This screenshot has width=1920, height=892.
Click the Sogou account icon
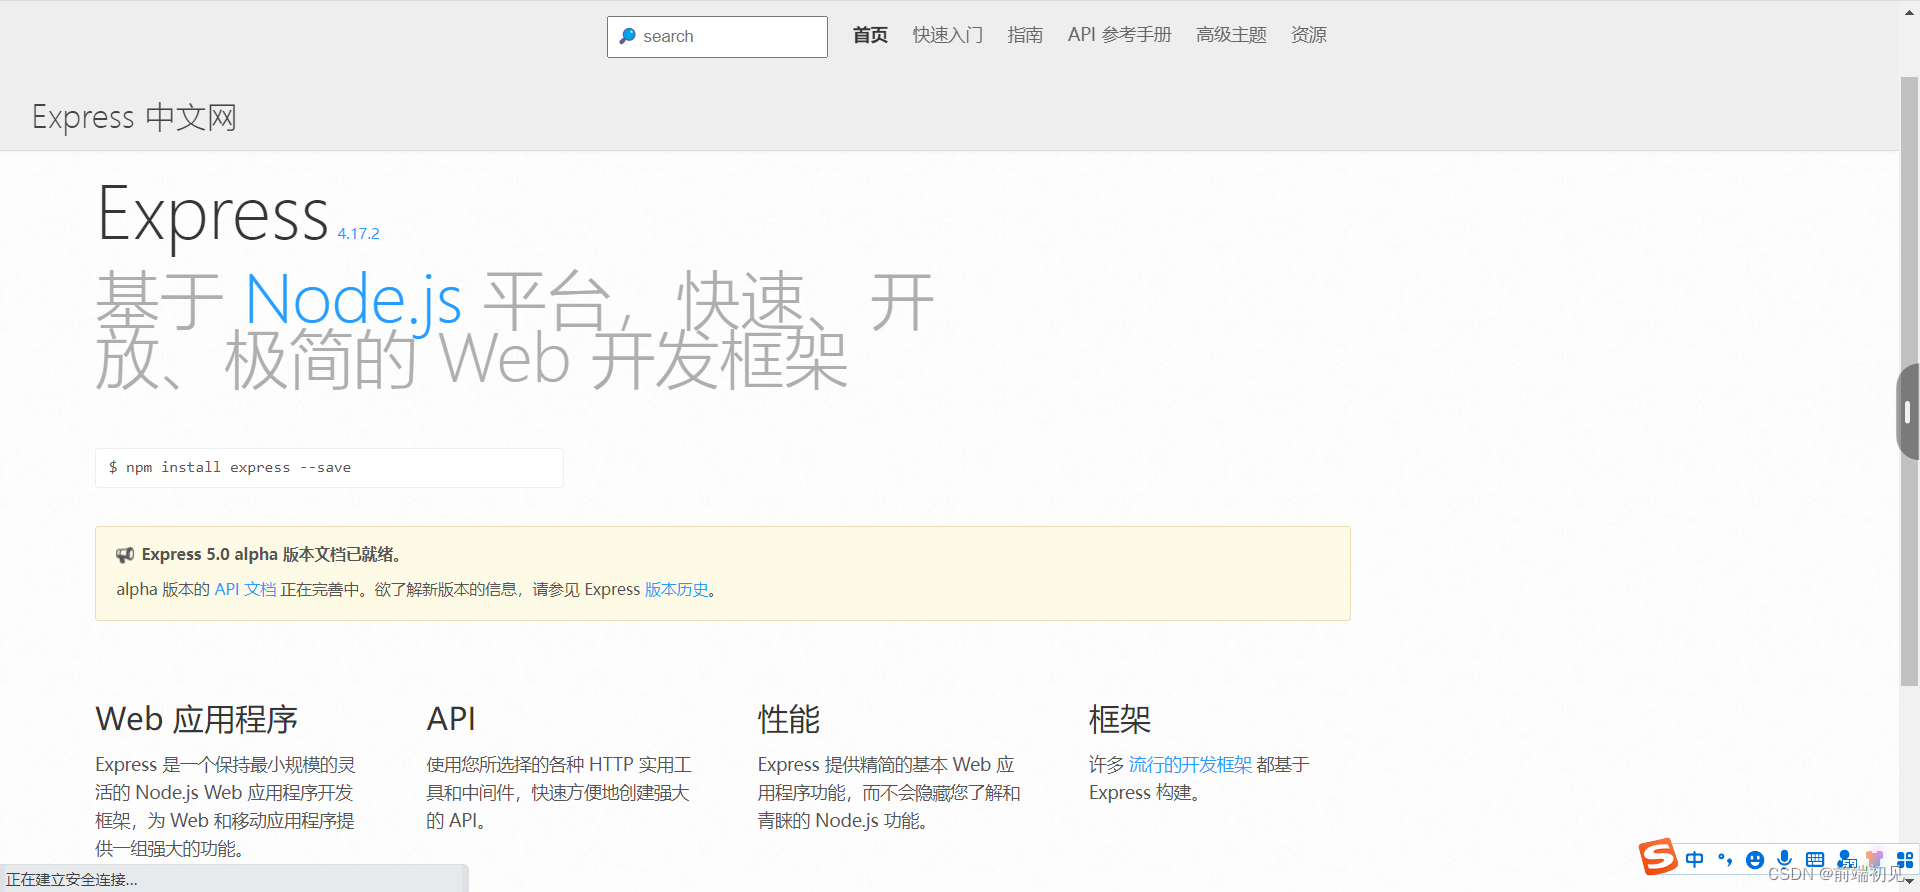tap(1845, 859)
